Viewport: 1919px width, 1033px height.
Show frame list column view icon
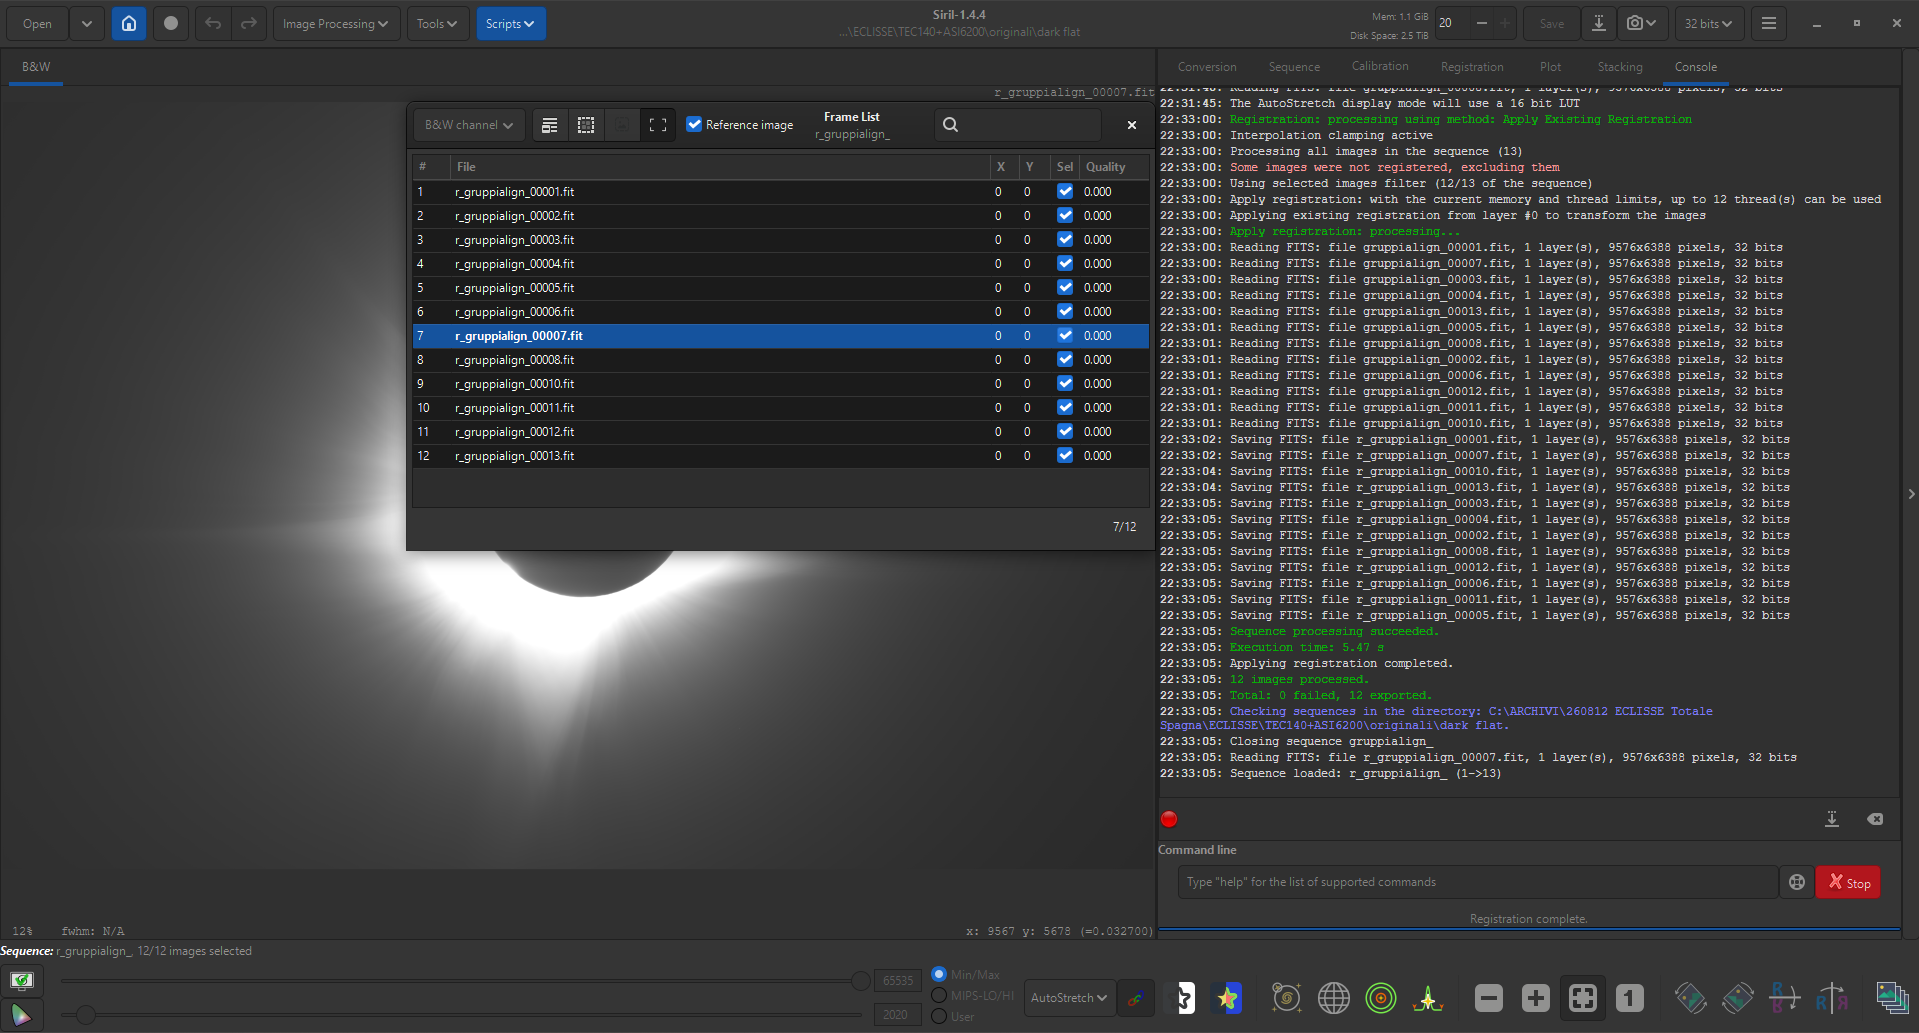pos(549,125)
